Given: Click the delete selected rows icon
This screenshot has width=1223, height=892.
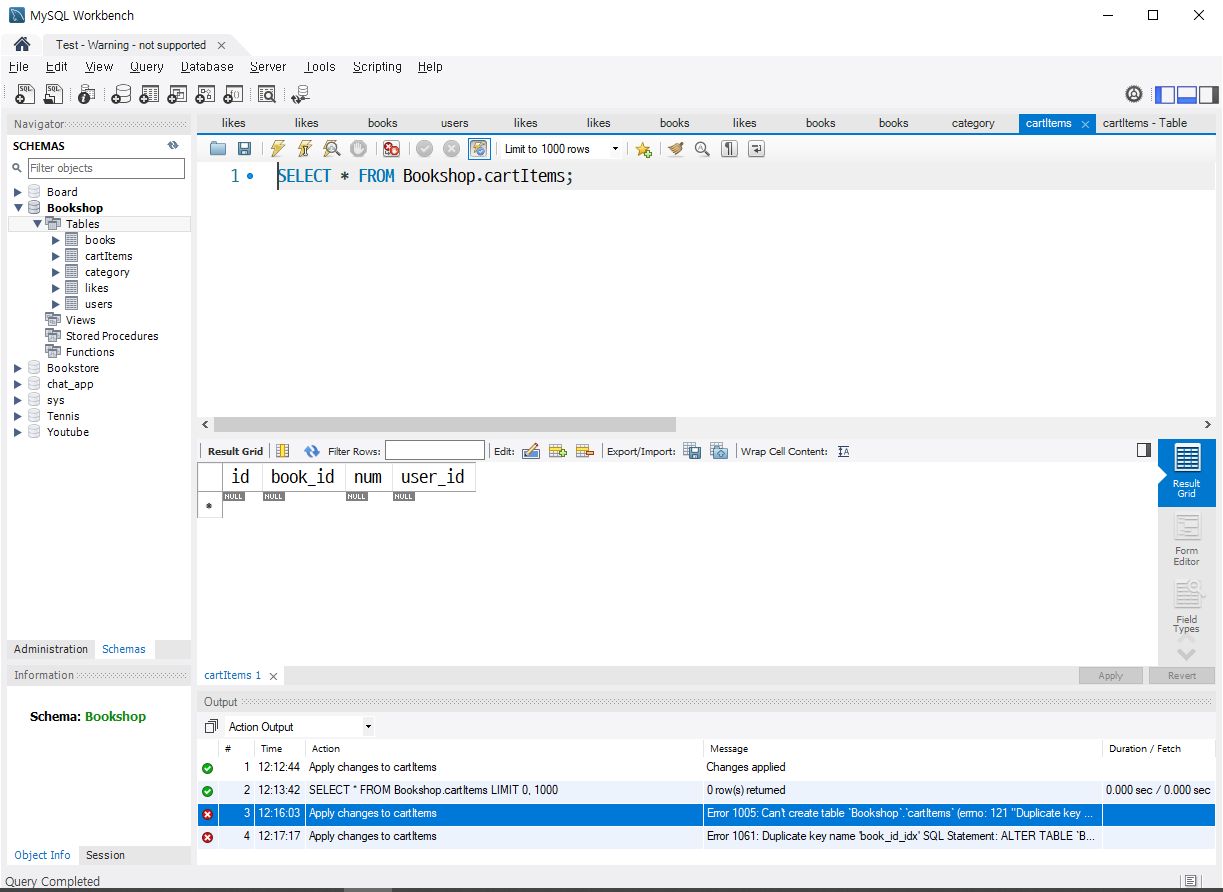Looking at the screenshot, I should click(x=585, y=451).
